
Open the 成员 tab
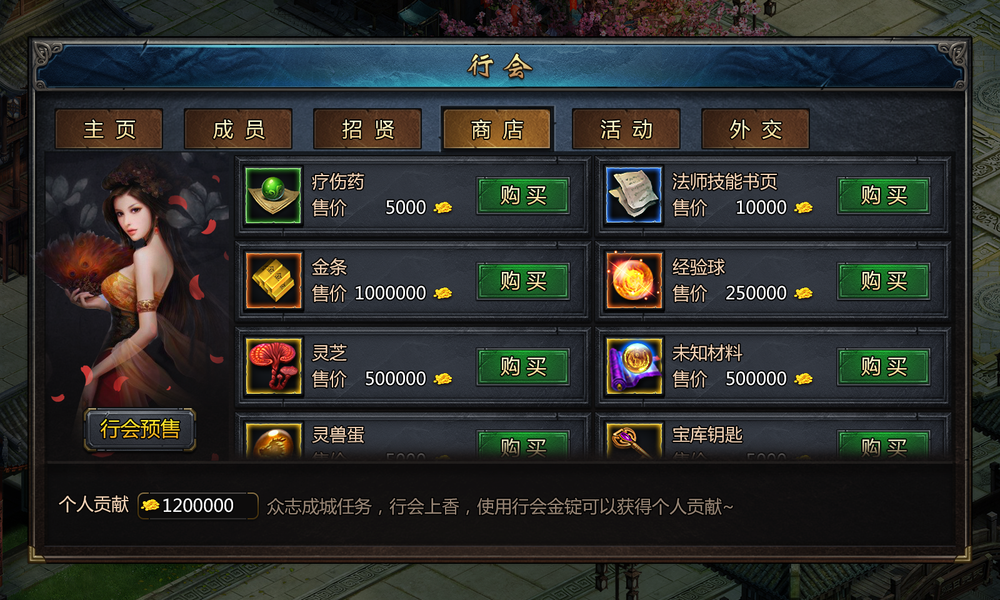tap(238, 129)
